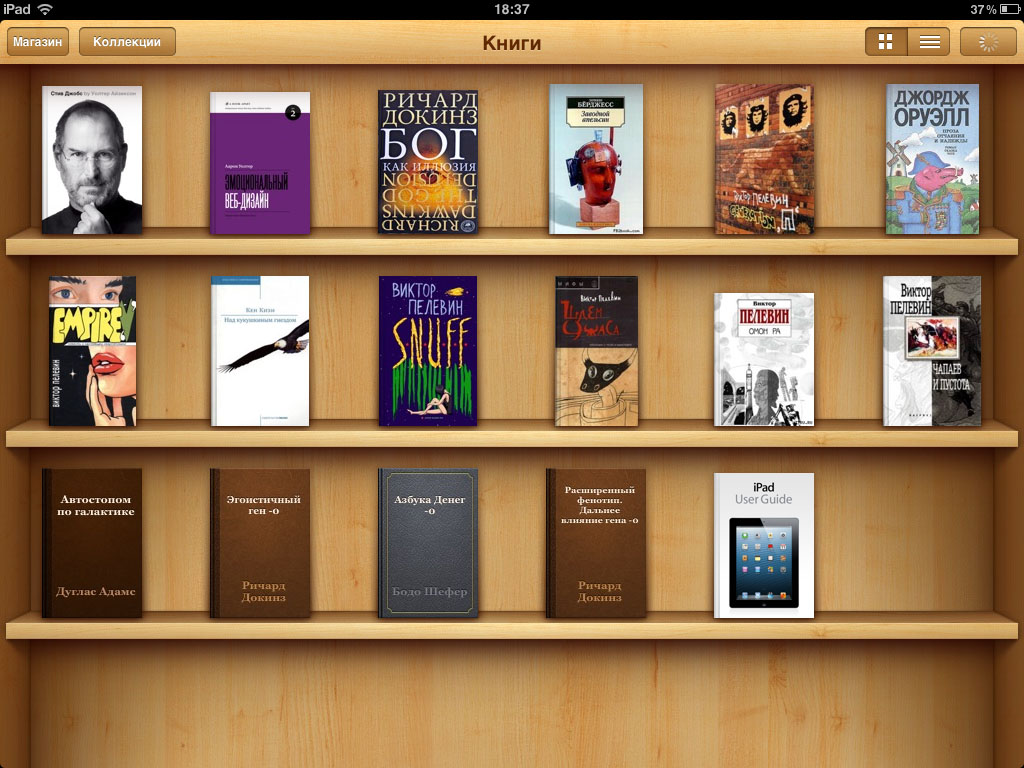The image size is (1024, 768).
Task: Open Pelevin's SNUFF book
Action: (x=428, y=351)
